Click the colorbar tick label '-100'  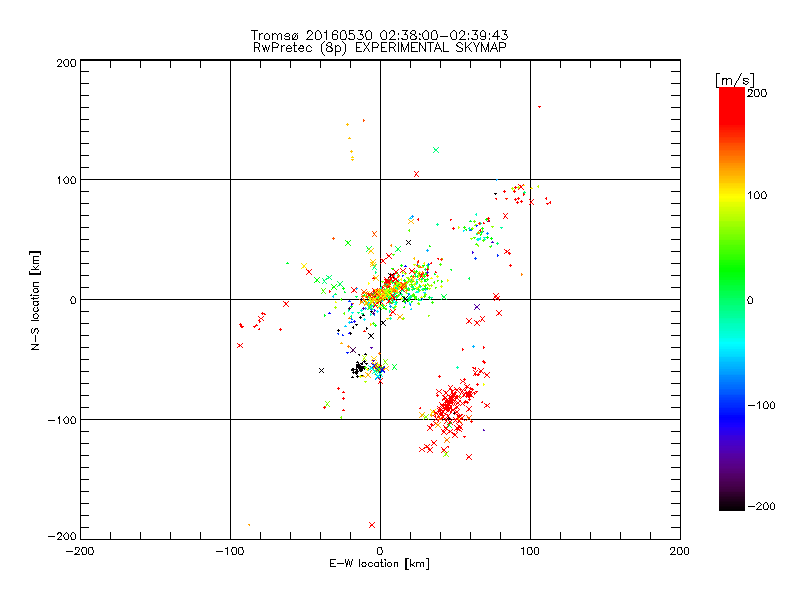761,405
